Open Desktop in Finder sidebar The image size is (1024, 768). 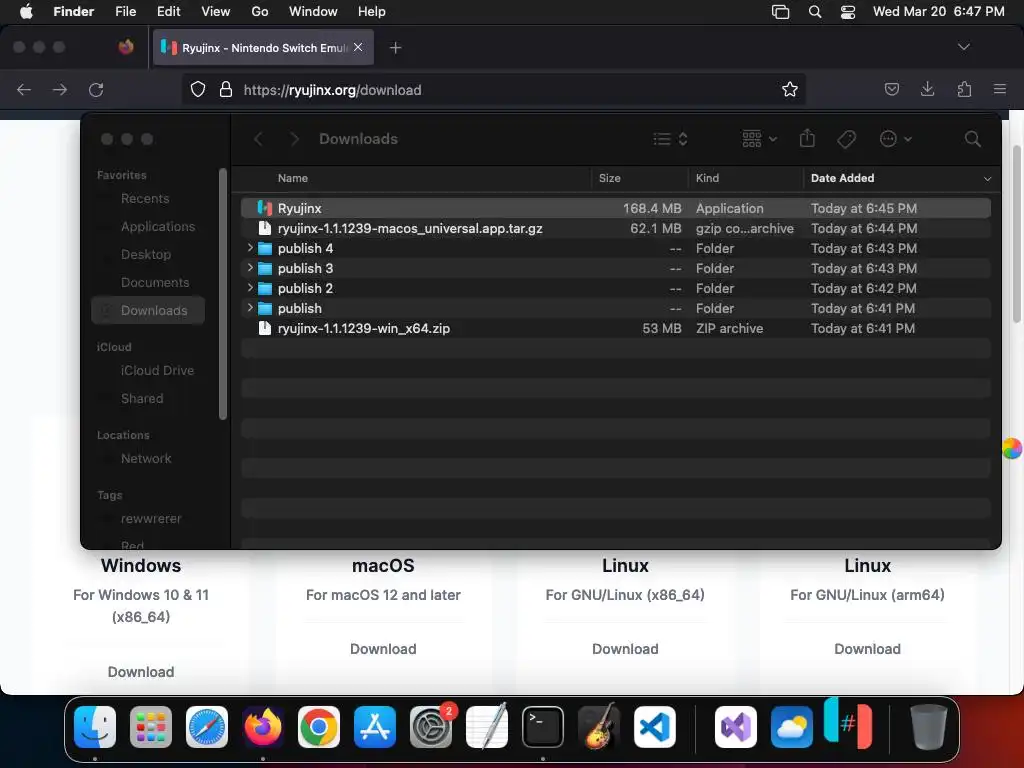[146, 255]
